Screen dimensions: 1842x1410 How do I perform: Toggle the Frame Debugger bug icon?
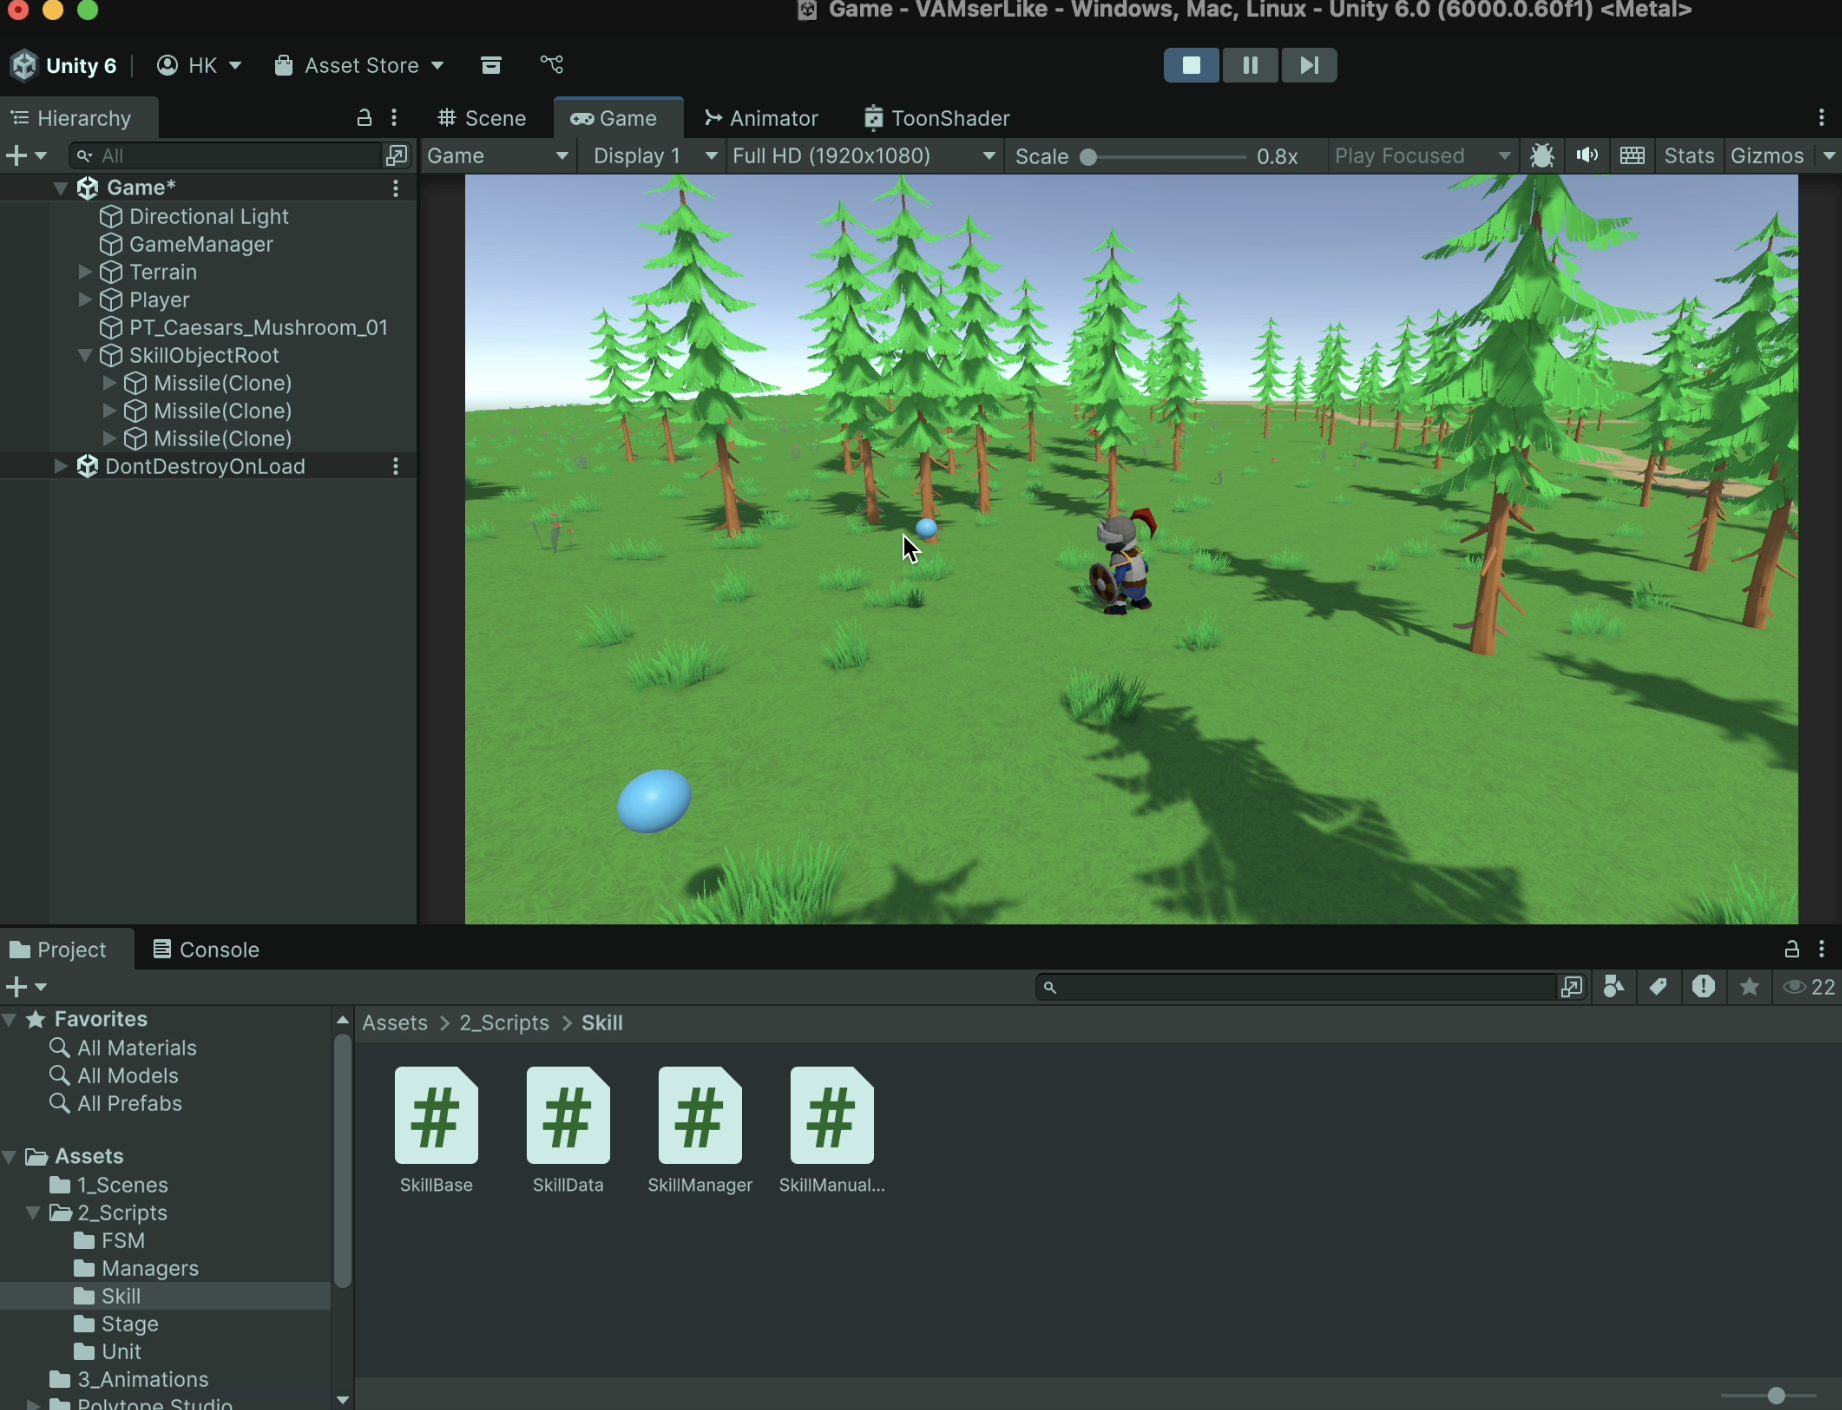[x=1542, y=156]
